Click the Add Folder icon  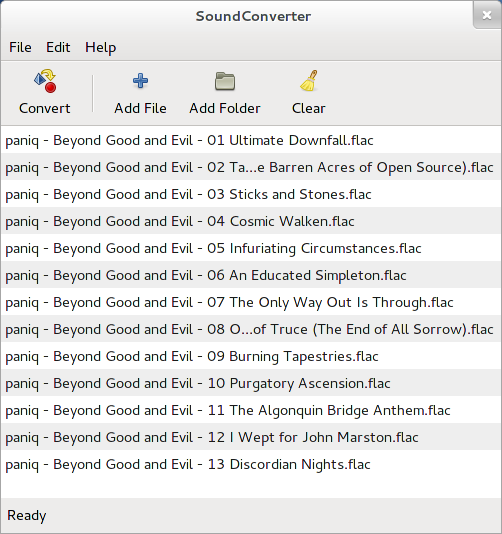(225, 81)
